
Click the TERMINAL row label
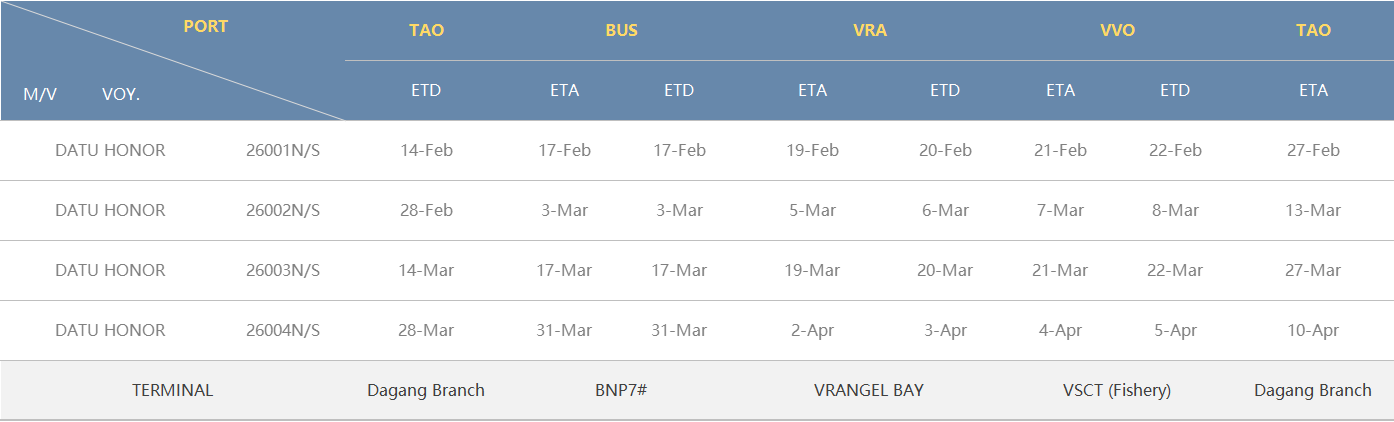173,390
